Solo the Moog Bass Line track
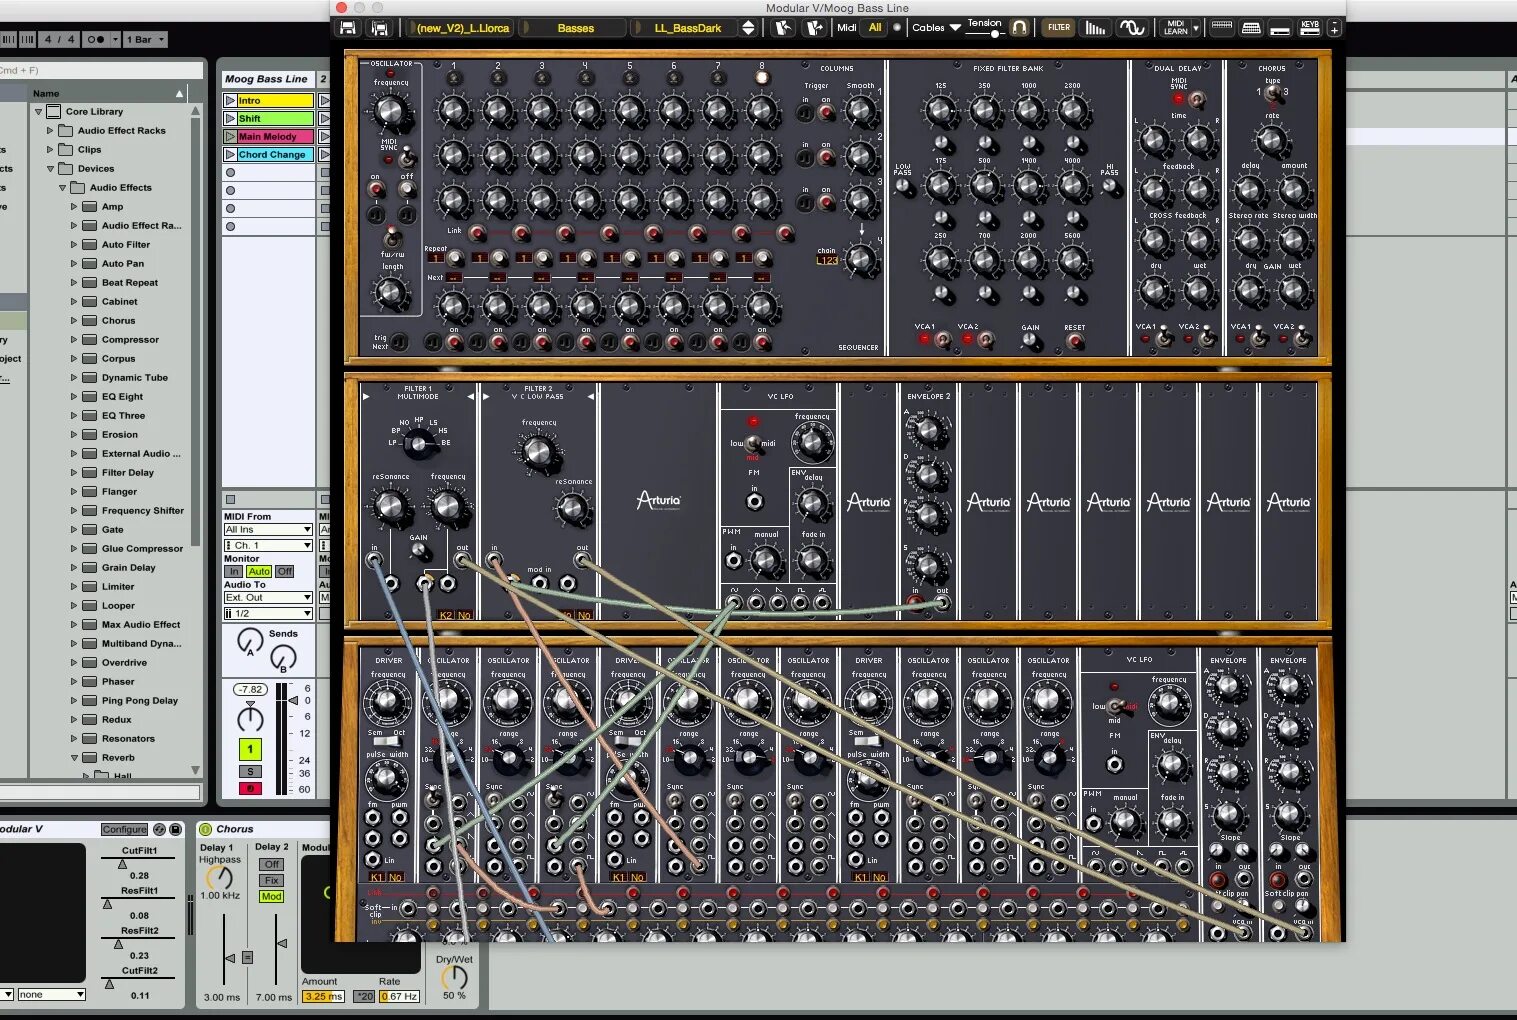This screenshot has height=1020, width=1517. pos(250,771)
